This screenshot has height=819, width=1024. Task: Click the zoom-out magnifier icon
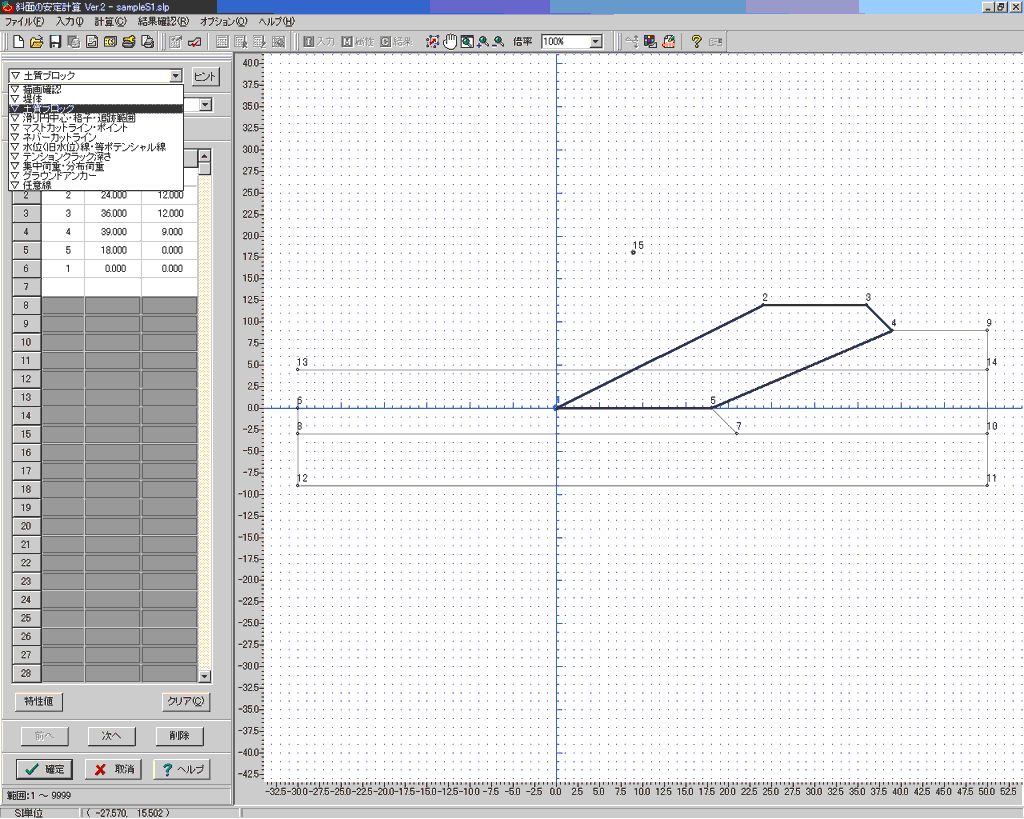(499, 42)
